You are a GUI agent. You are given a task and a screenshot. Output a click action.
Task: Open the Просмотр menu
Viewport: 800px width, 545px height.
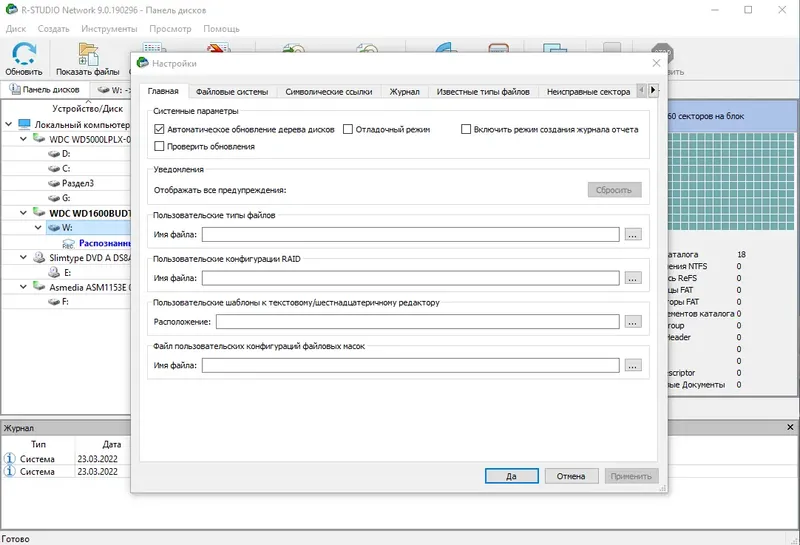click(x=170, y=29)
